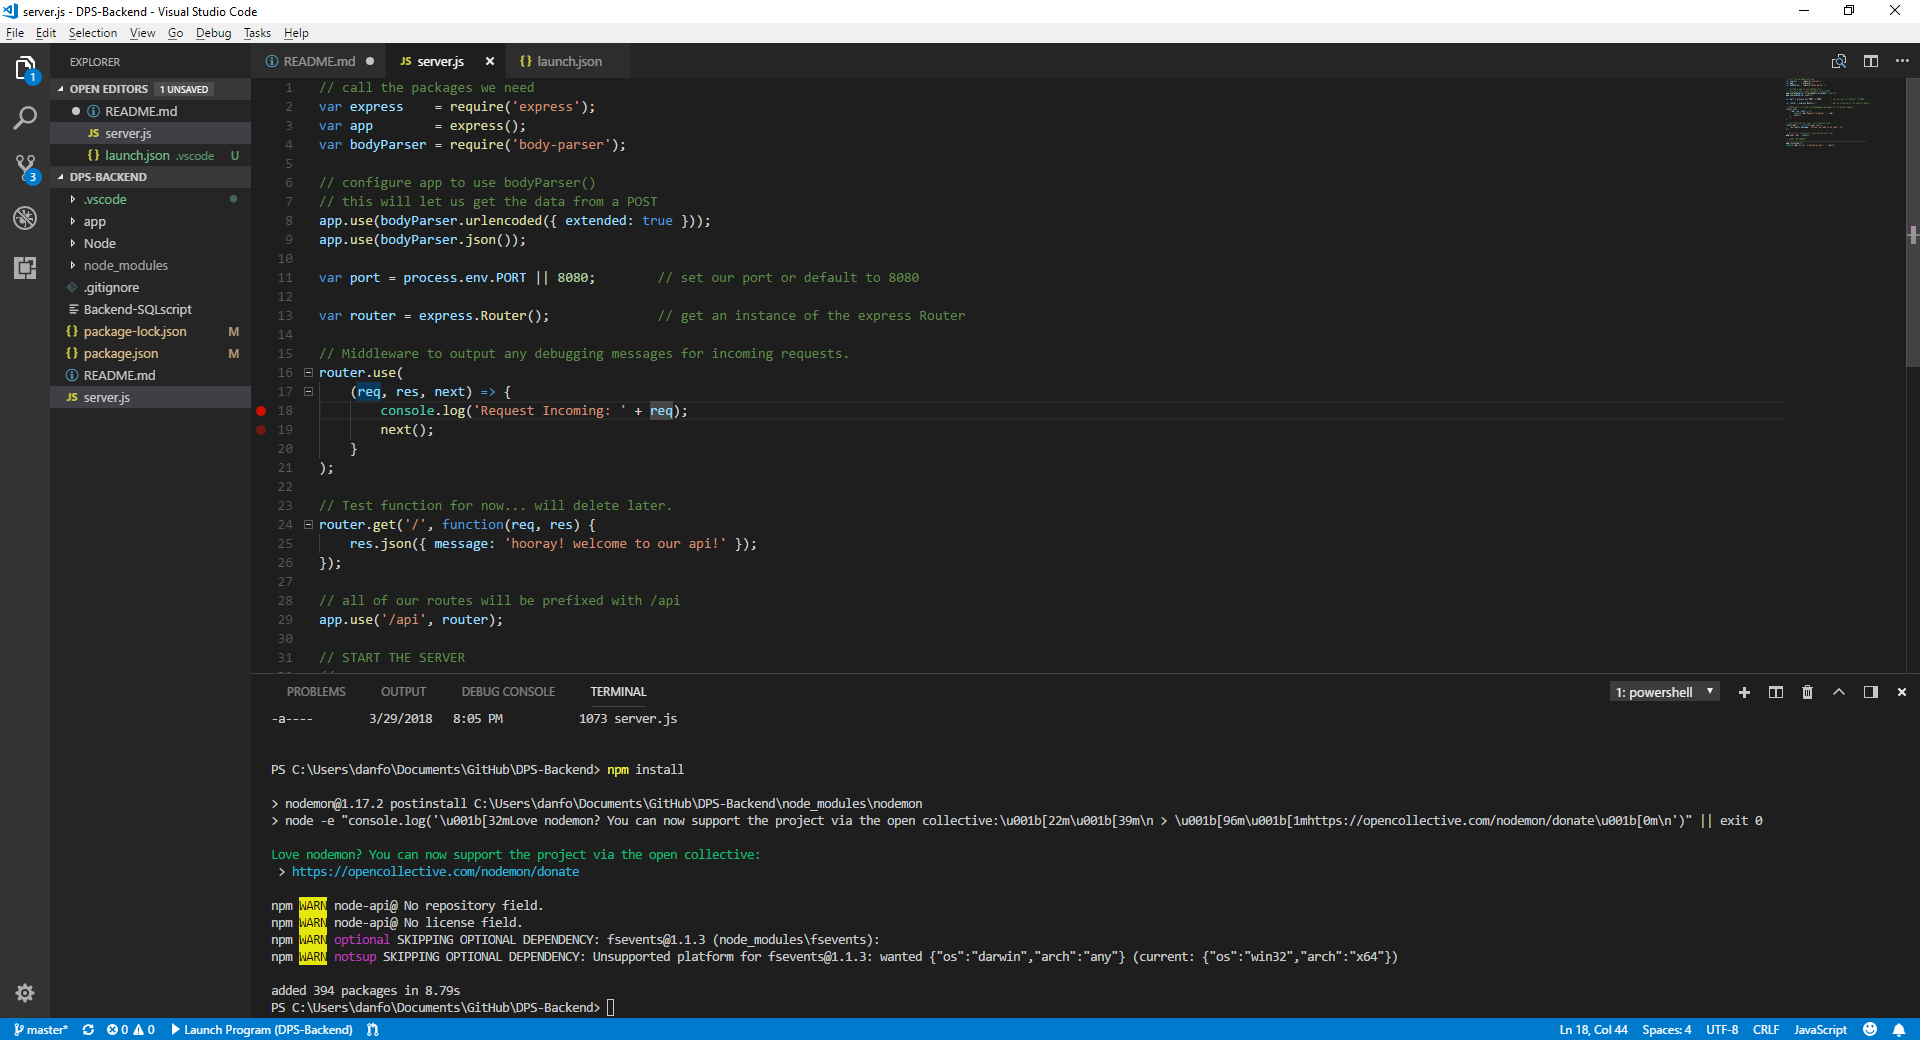Image resolution: width=1920 pixels, height=1040 pixels.
Task: Open the Debug view in activity bar
Action: pyautogui.click(x=25, y=217)
